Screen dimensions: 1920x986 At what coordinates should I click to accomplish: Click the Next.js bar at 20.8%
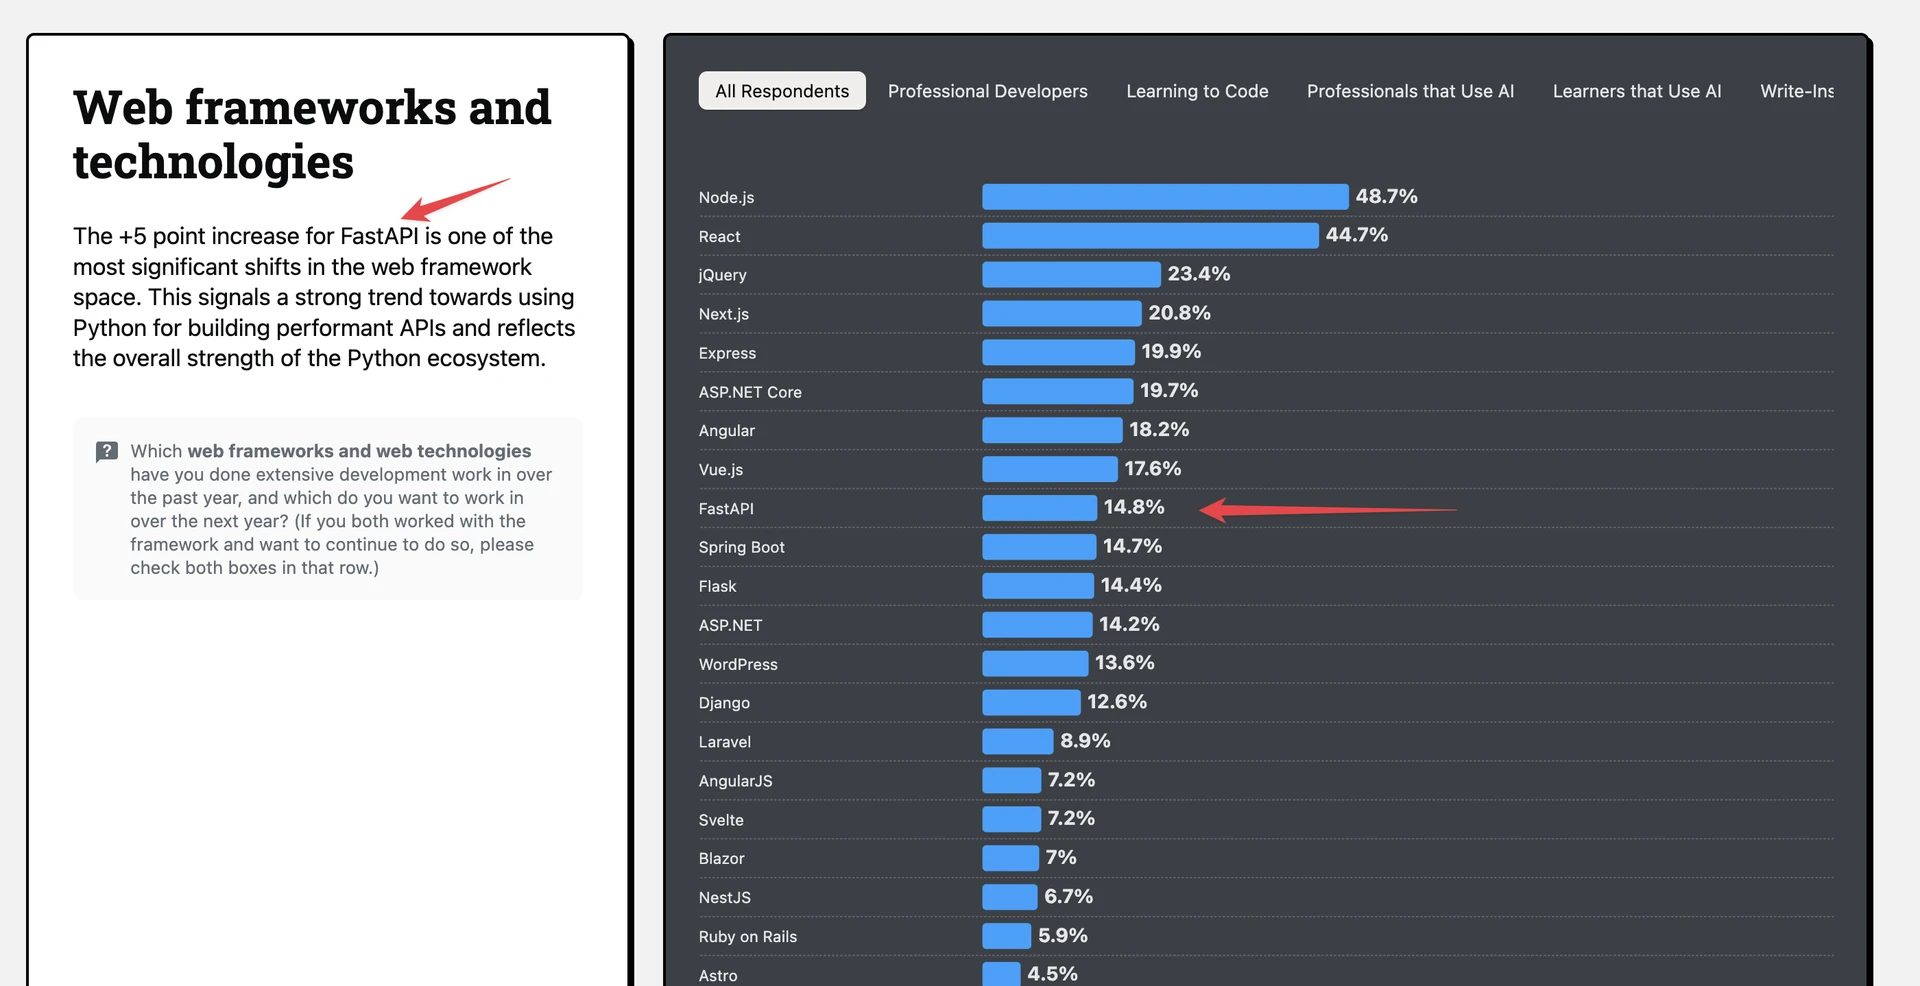click(1061, 313)
